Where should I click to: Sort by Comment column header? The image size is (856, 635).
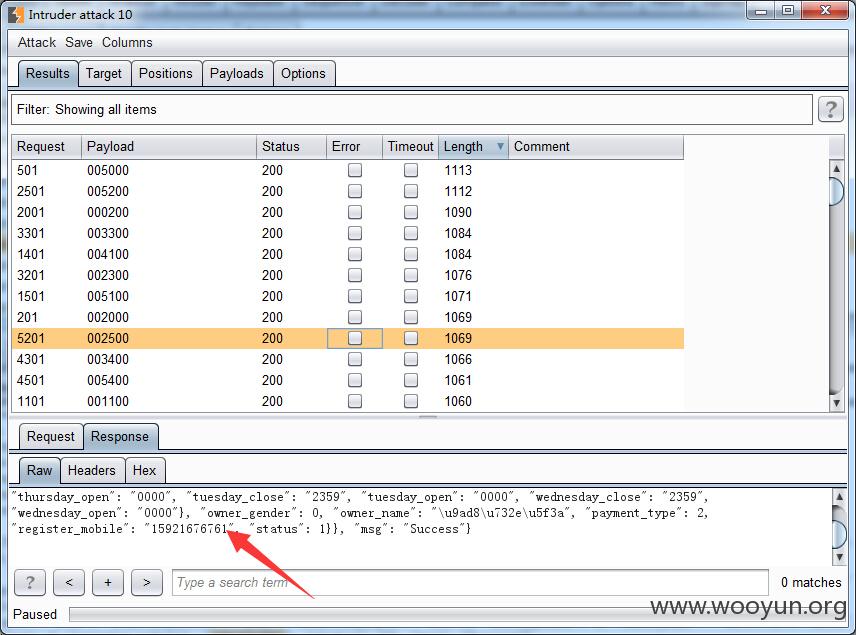(596, 146)
